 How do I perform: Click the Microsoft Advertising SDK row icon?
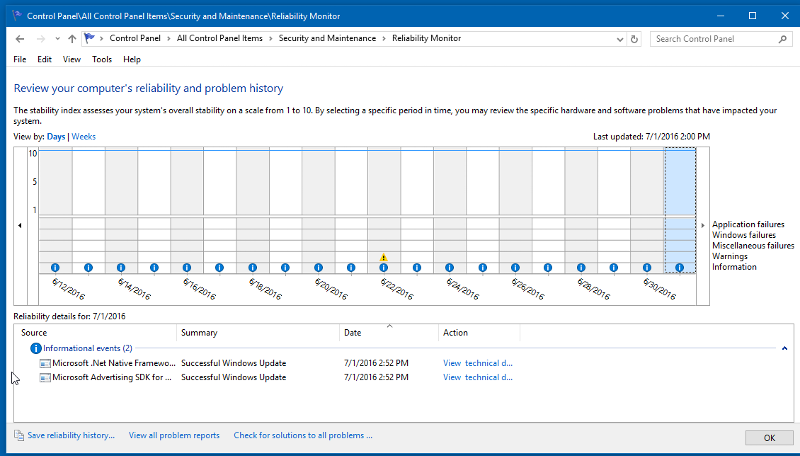[45, 377]
